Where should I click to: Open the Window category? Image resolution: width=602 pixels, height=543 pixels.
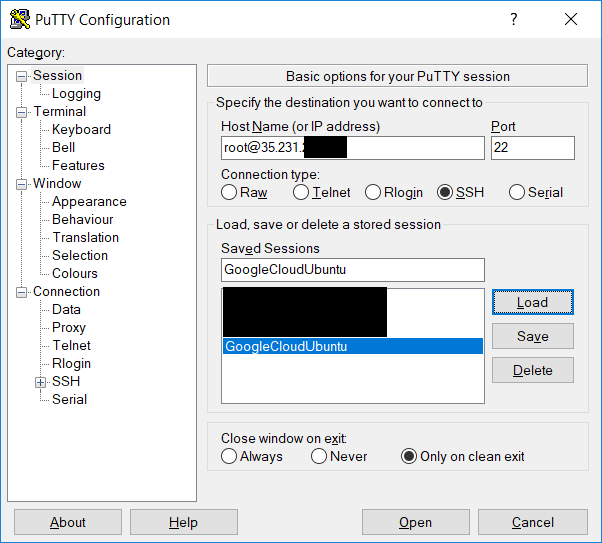[x=57, y=184]
